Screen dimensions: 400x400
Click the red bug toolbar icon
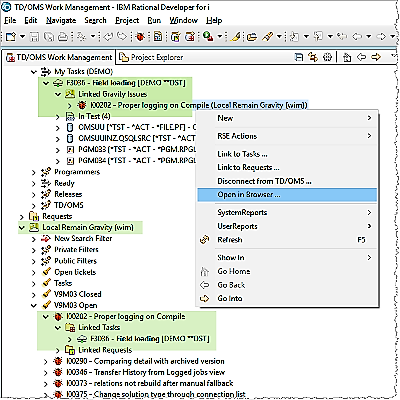(140, 36)
